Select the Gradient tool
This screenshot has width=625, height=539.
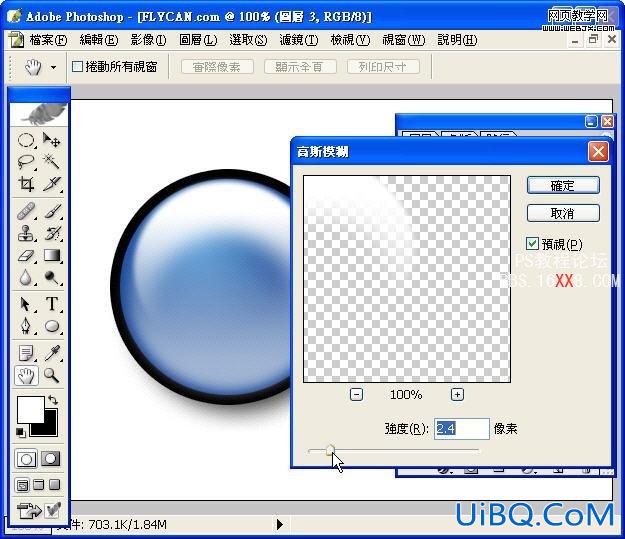point(51,256)
